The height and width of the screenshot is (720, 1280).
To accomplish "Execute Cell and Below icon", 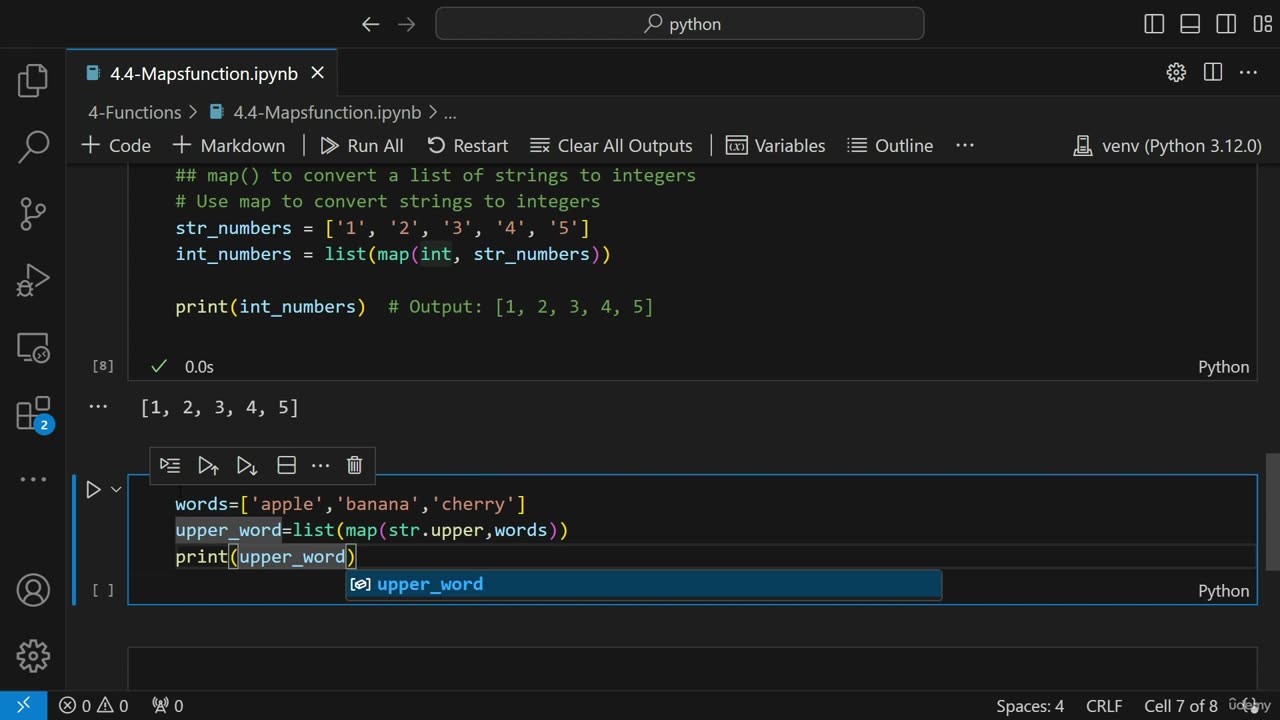I will point(246,465).
